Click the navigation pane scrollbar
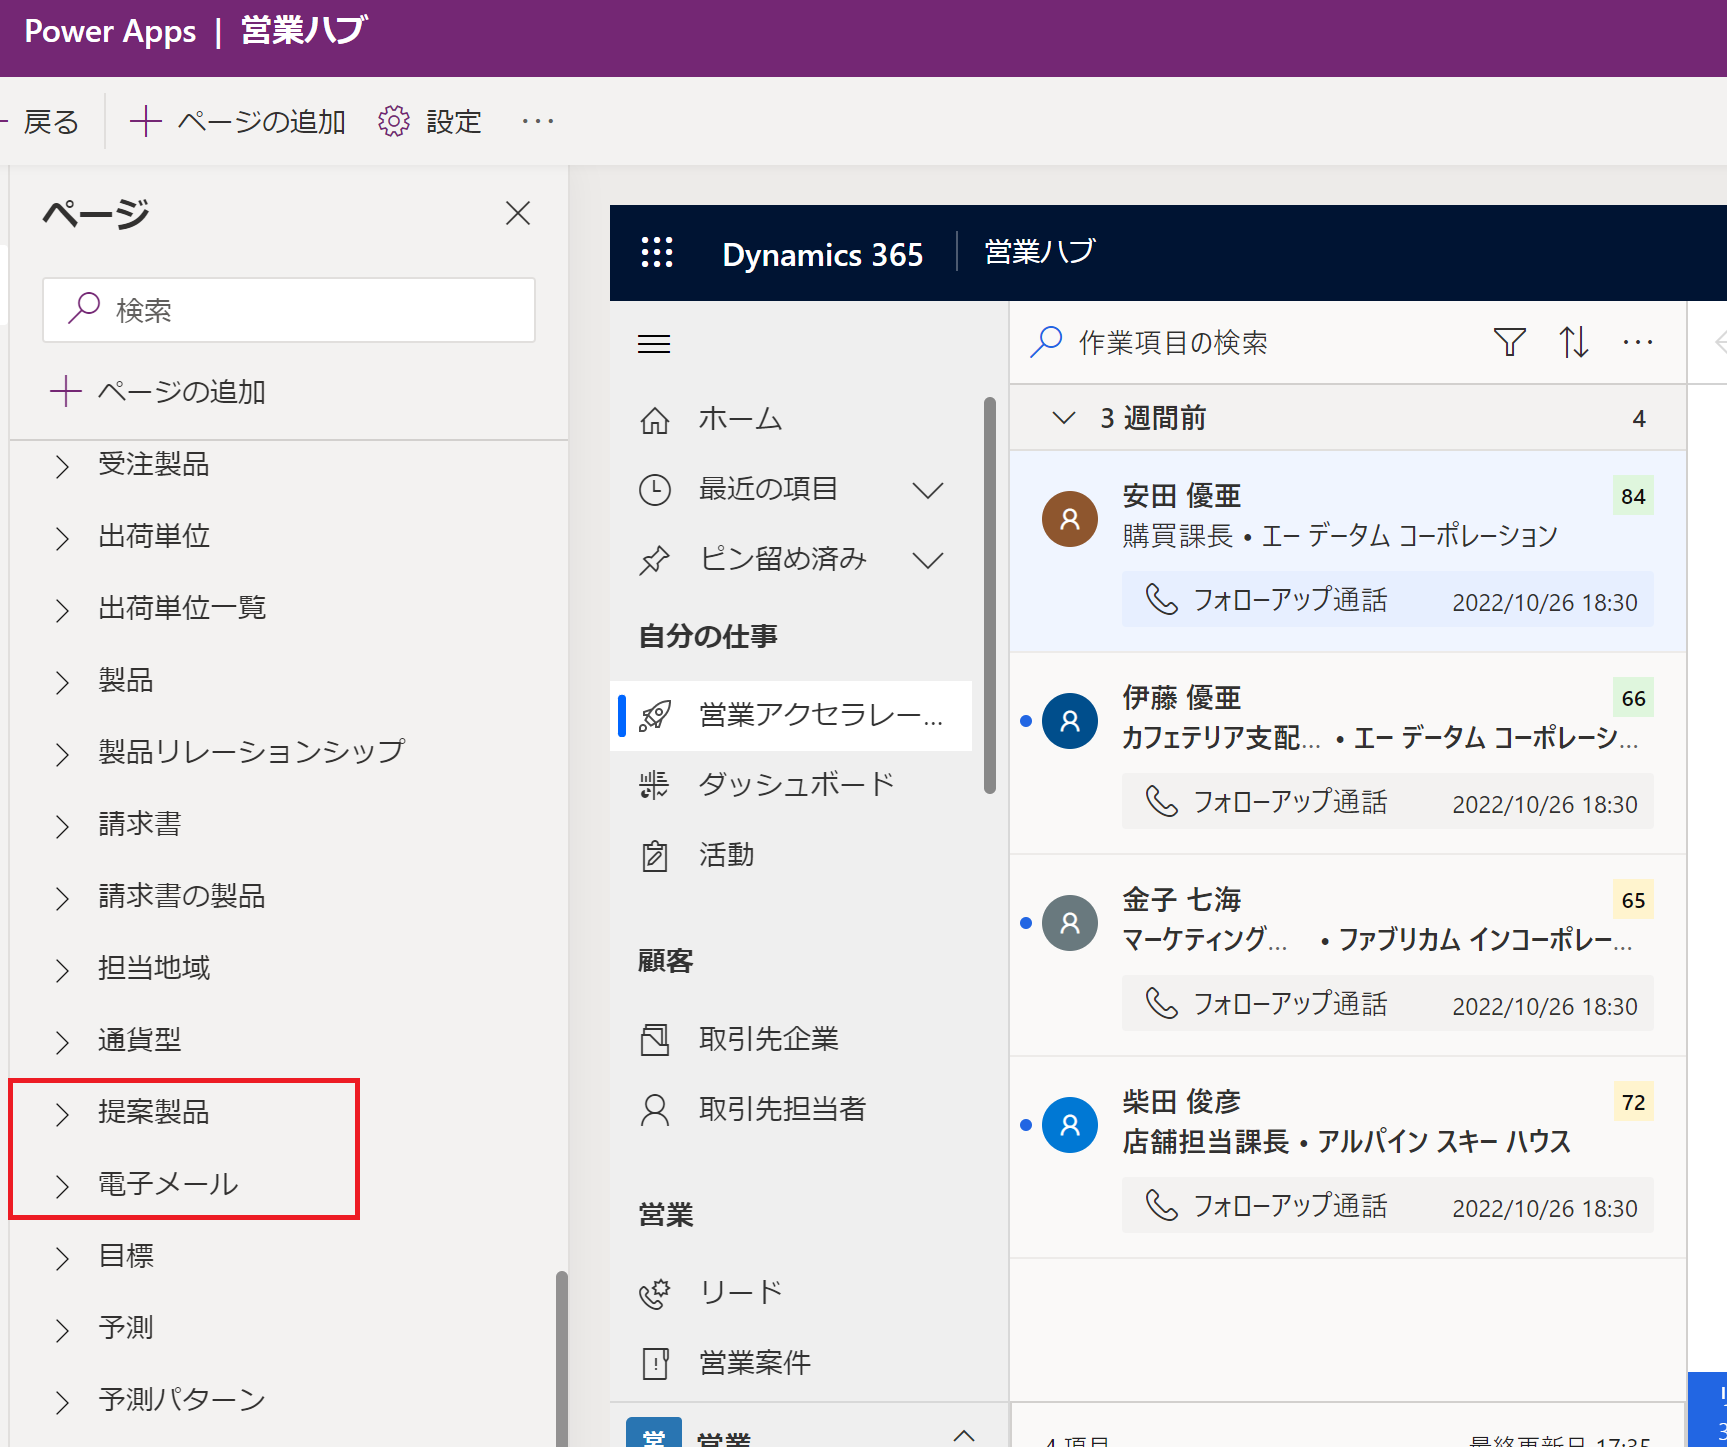This screenshot has height=1447, width=1727. [990, 596]
